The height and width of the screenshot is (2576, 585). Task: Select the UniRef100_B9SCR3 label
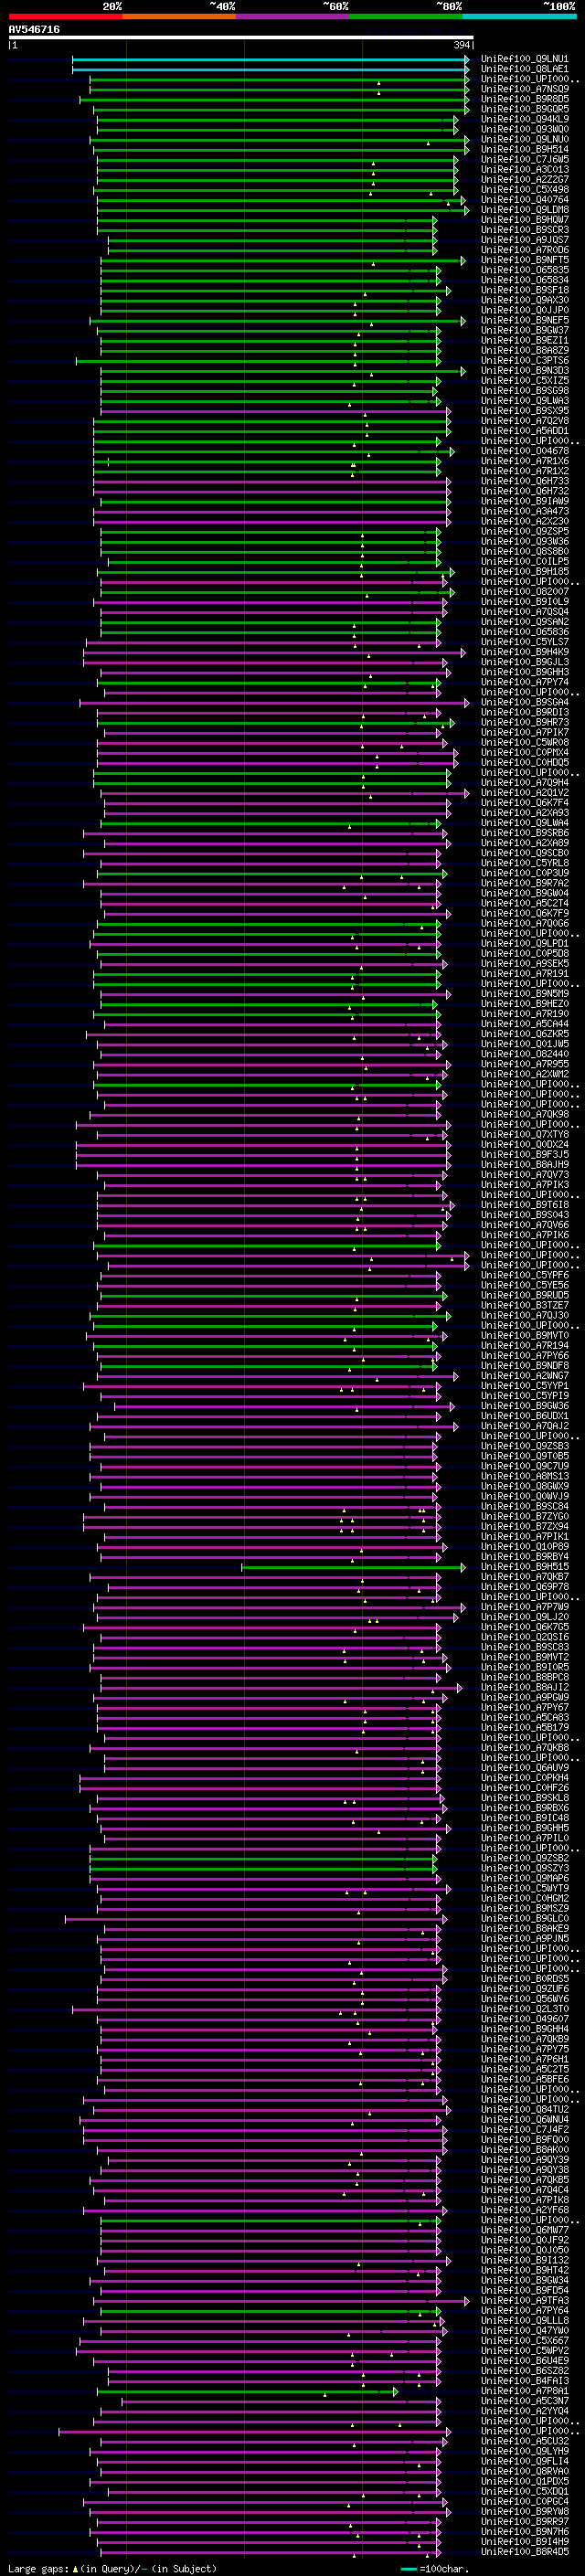point(525,230)
